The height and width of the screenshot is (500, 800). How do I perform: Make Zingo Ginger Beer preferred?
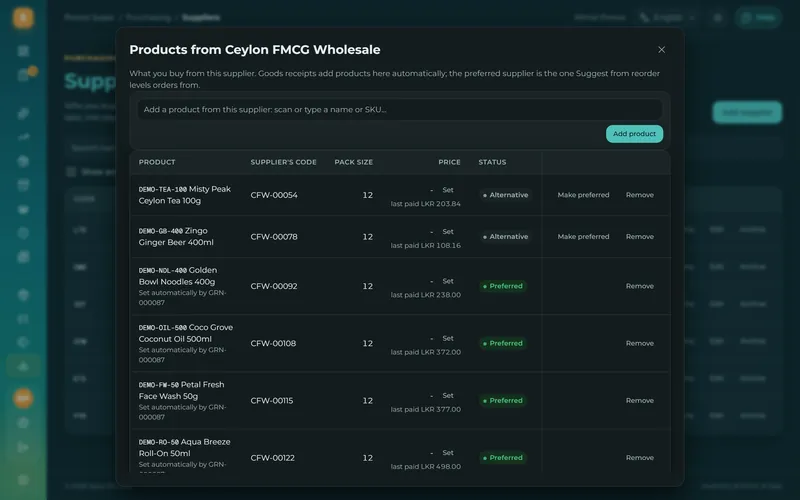583,237
